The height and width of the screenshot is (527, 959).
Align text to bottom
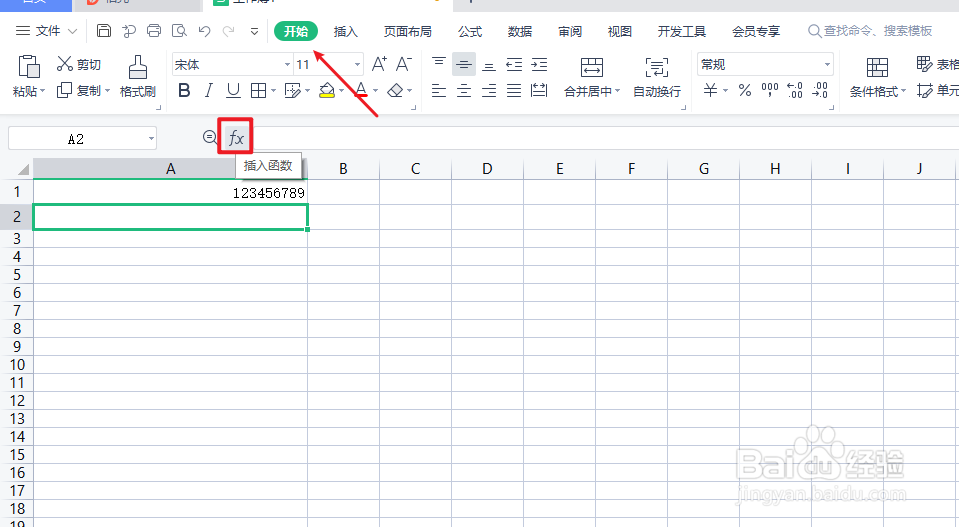[489, 64]
